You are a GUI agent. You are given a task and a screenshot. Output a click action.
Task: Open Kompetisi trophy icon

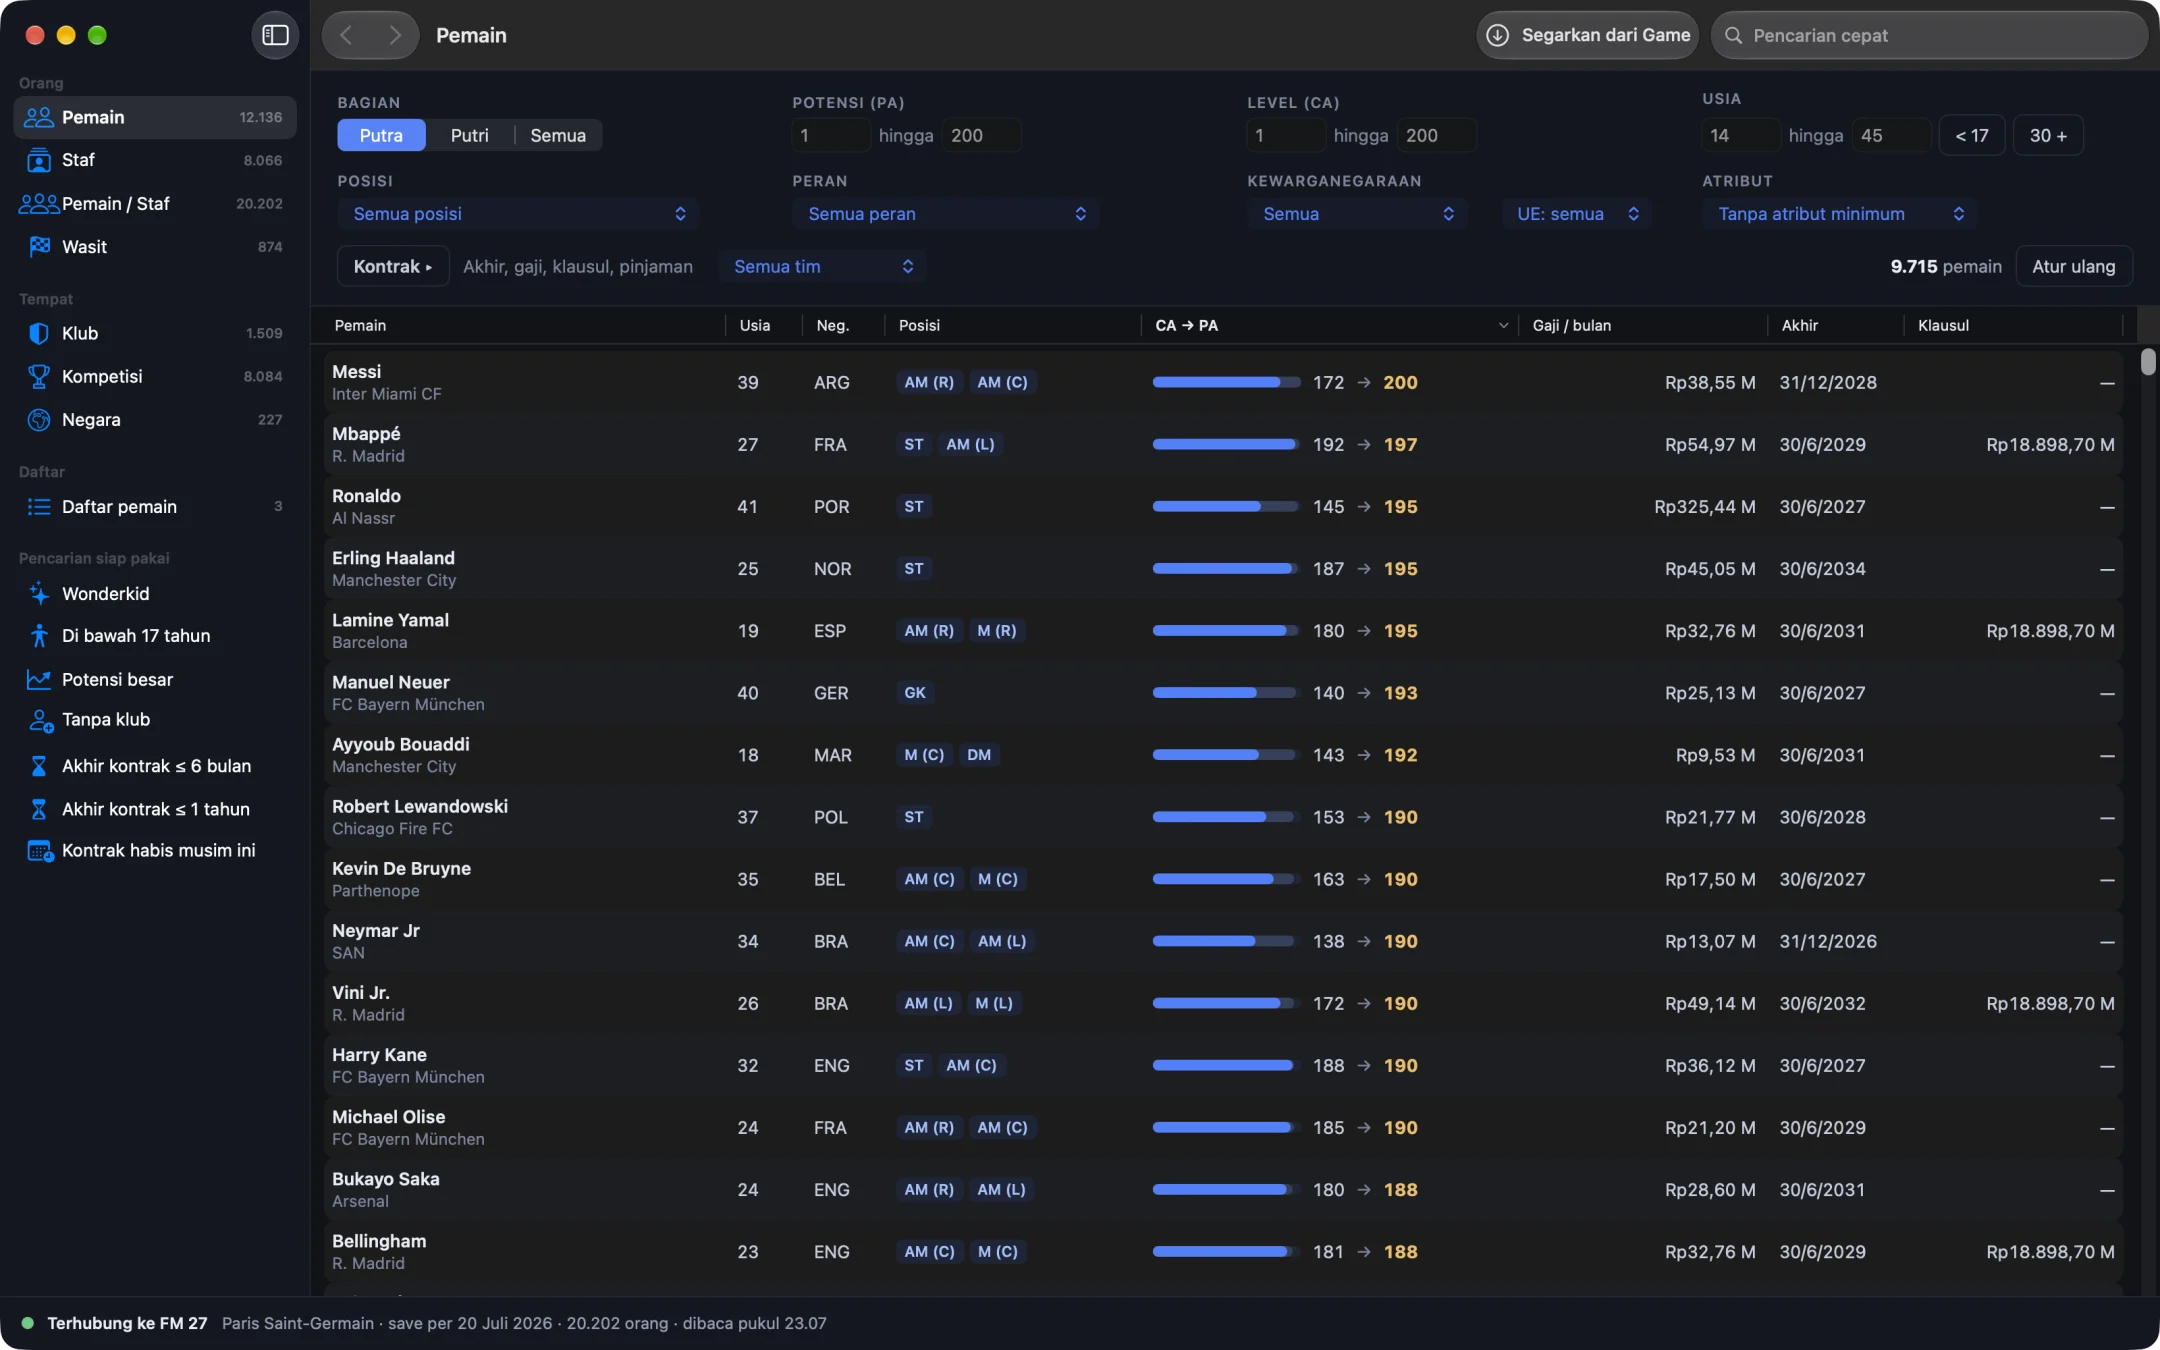tap(39, 376)
